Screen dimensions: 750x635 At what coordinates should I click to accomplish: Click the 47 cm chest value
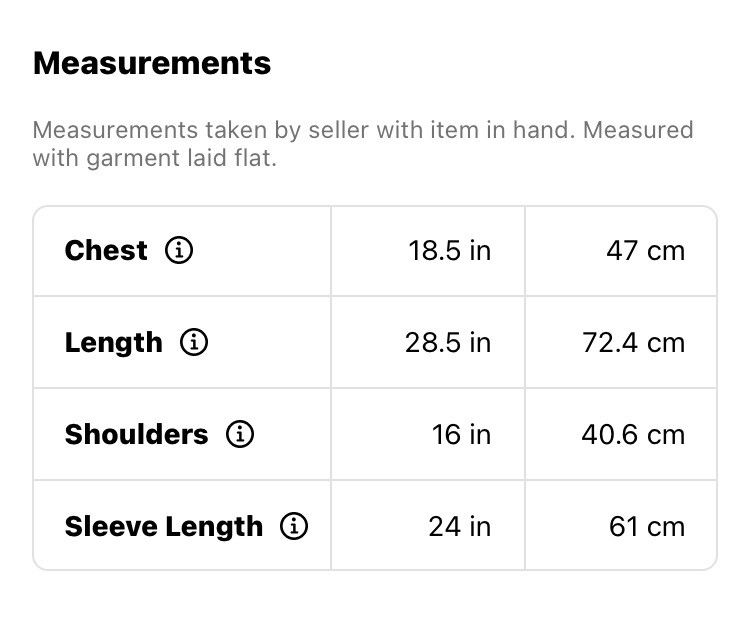pos(645,251)
